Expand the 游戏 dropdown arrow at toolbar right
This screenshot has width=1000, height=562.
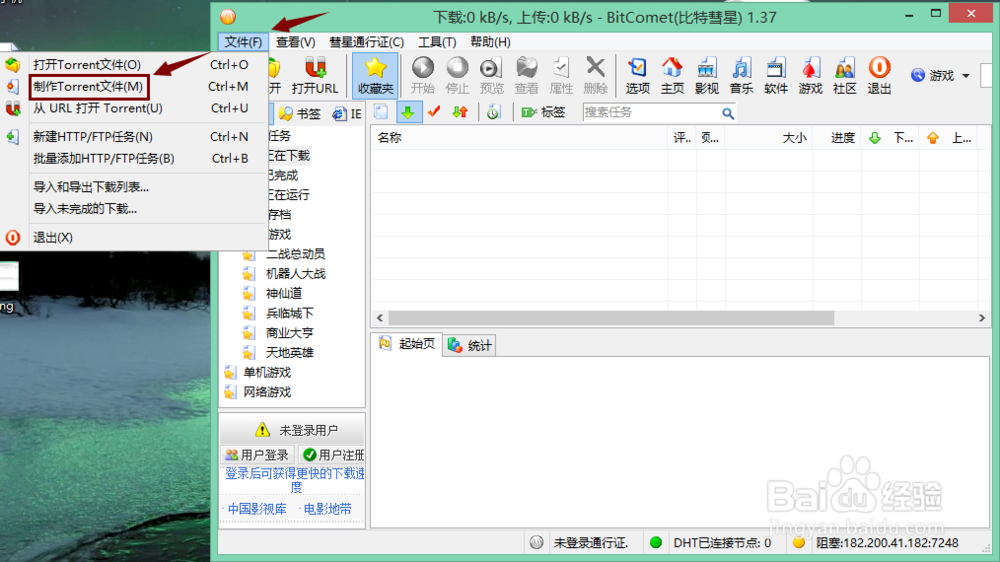(966, 76)
